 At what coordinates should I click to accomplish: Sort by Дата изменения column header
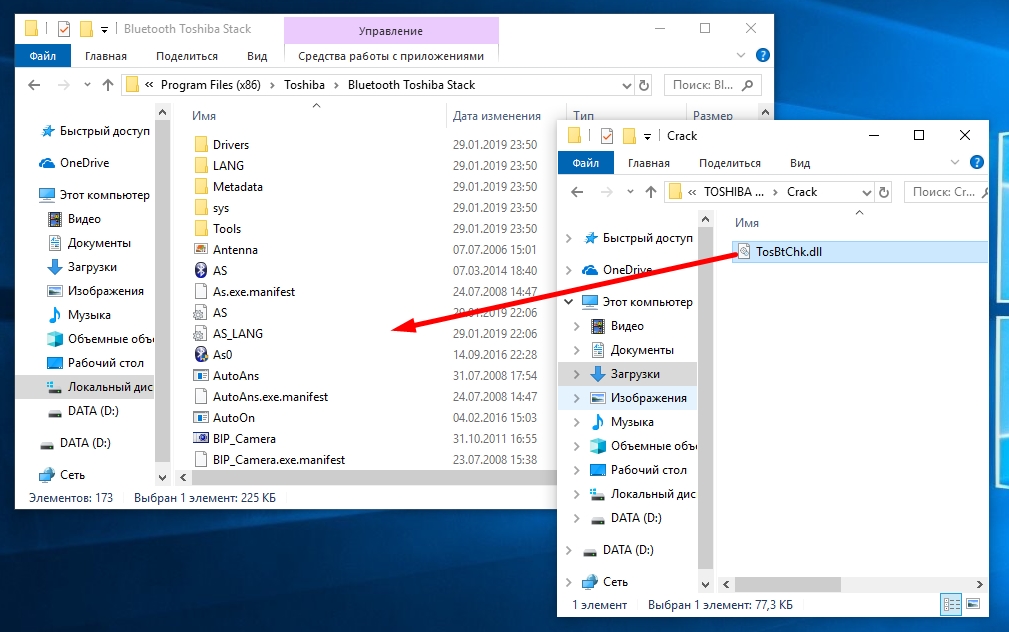coord(496,116)
